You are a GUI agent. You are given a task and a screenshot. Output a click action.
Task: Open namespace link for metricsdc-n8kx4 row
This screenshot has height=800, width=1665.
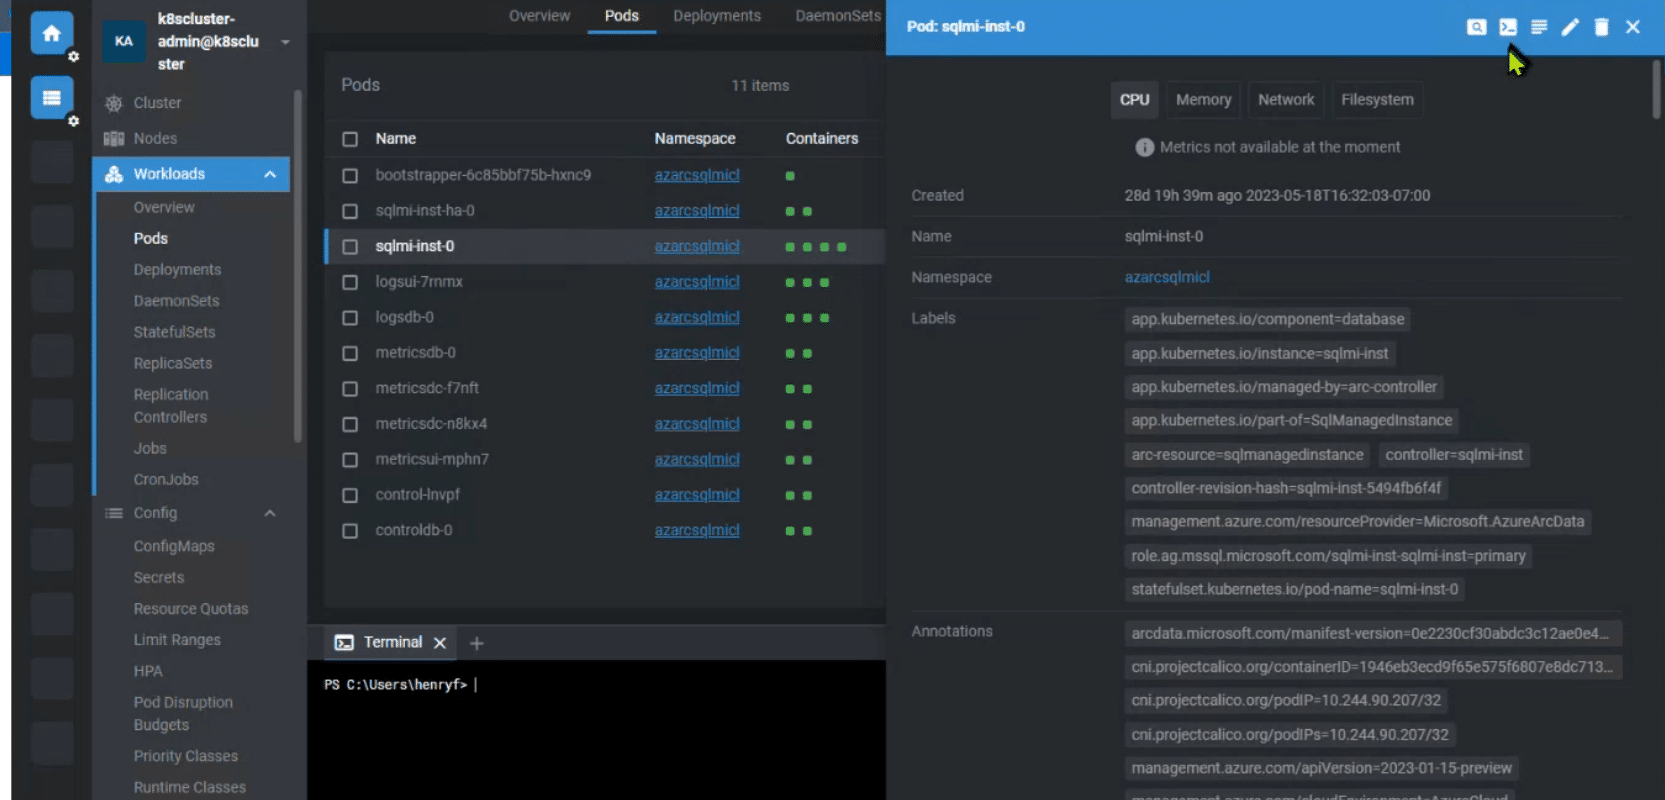click(x=697, y=424)
